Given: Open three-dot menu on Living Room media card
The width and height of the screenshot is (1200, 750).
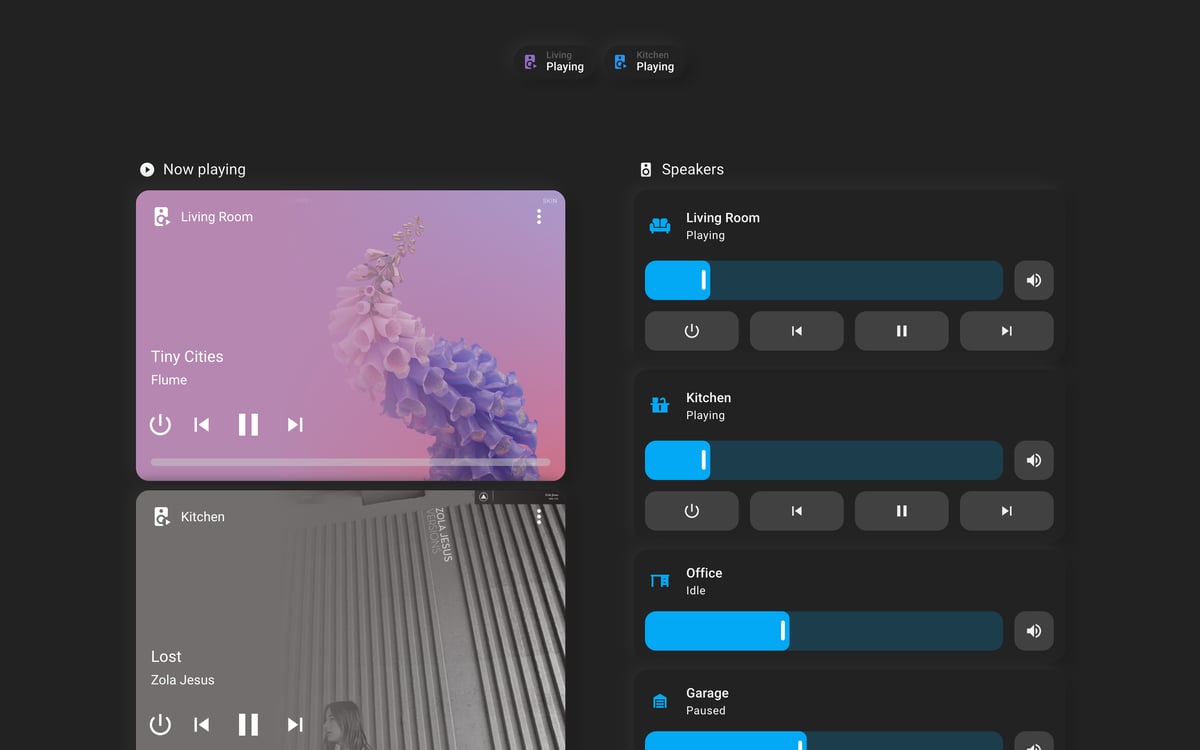Looking at the screenshot, I should point(539,217).
